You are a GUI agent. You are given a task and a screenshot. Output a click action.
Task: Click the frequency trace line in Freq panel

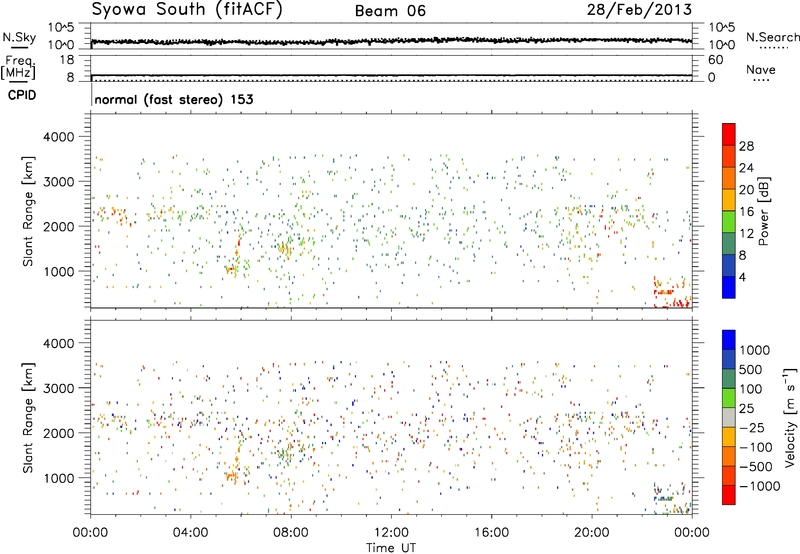pyautogui.click(x=391, y=75)
